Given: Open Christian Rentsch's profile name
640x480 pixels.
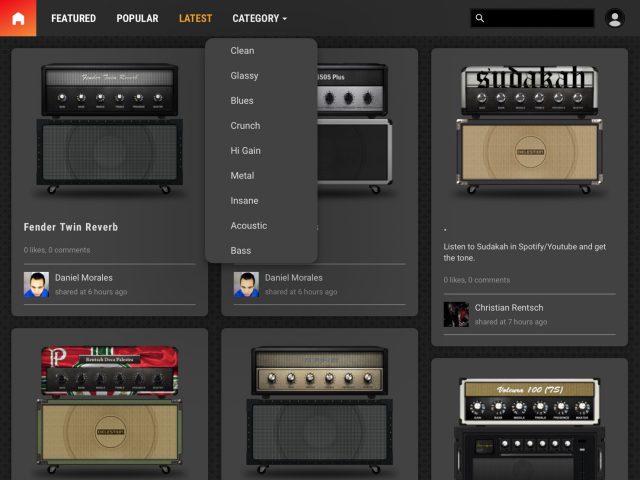Looking at the screenshot, I should [x=509, y=308].
